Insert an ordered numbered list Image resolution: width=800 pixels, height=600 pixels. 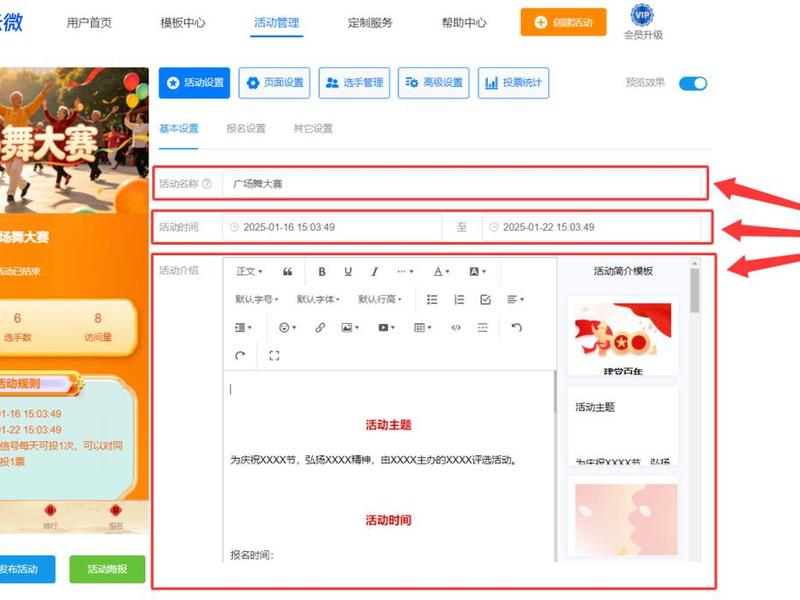(459, 299)
